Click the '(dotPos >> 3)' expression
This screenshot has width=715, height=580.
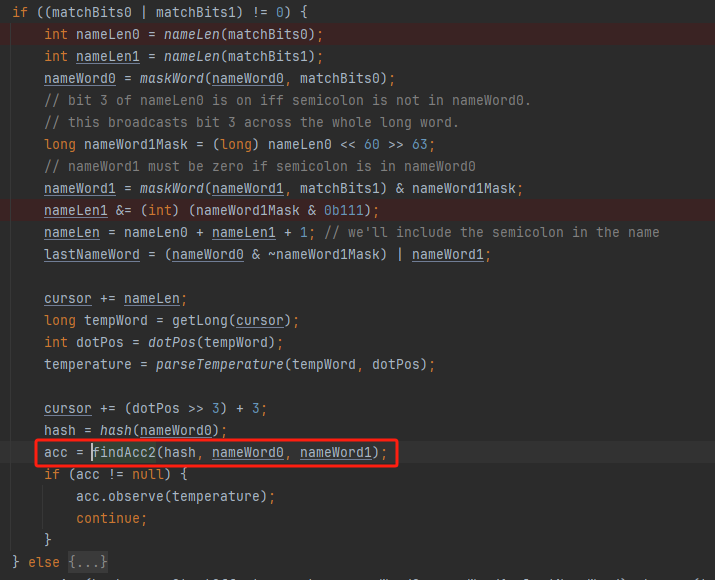click(176, 409)
